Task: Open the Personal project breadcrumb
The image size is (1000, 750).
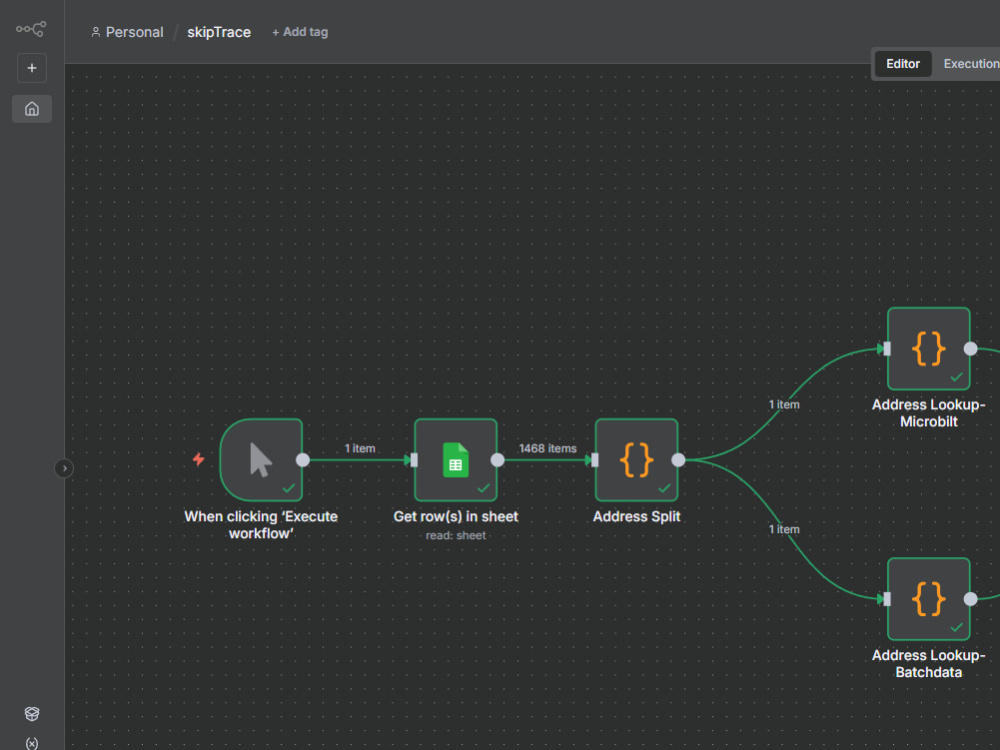Action: 127,32
